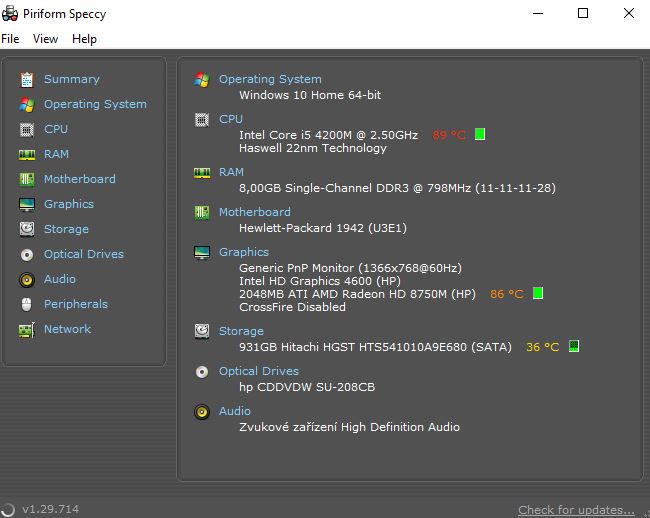Image resolution: width=650 pixels, height=518 pixels.
Task: Open the Graphics heading in main panel
Action: point(244,252)
